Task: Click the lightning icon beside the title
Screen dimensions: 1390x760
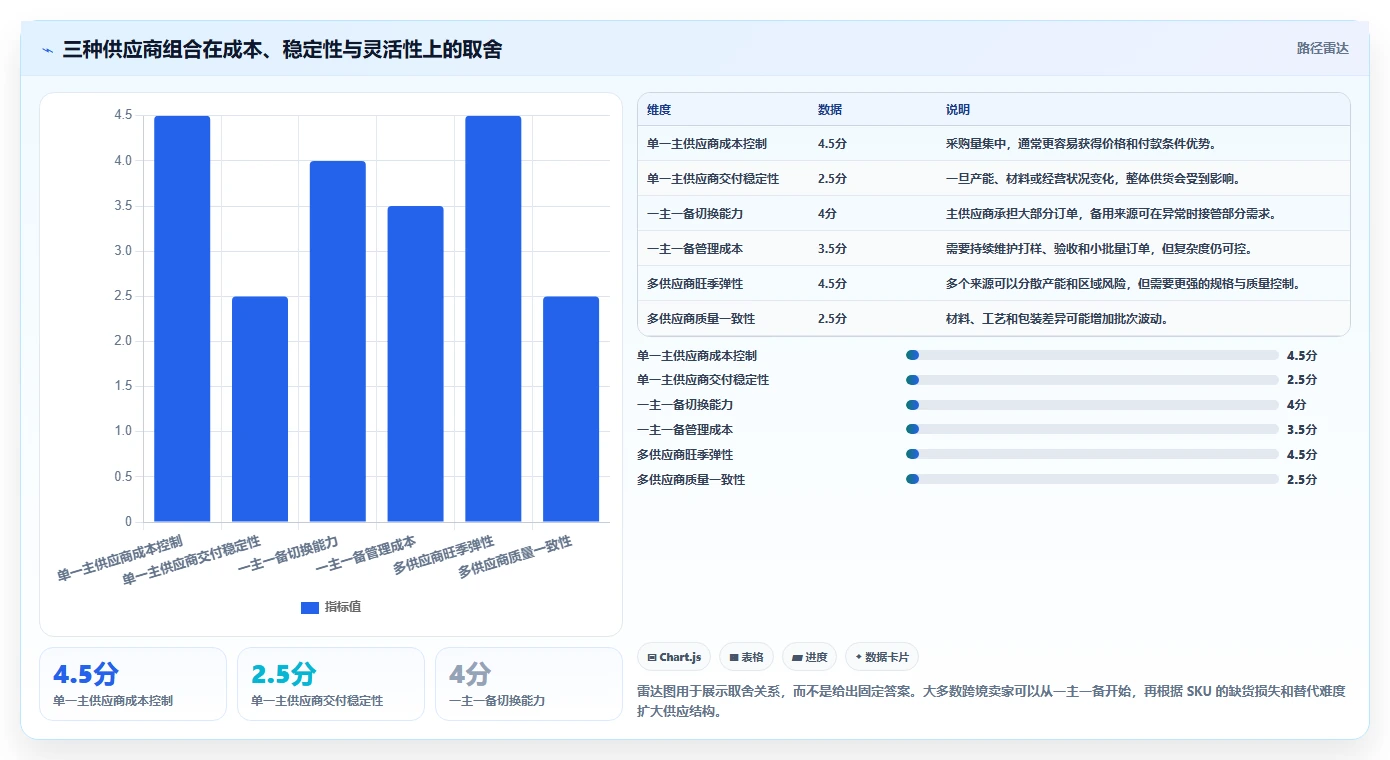Action: click(x=48, y=49)
